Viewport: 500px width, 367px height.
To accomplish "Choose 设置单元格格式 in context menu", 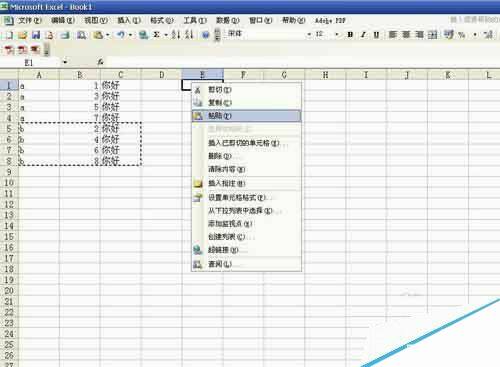I will pyautogui.click(x=247, y=198).
